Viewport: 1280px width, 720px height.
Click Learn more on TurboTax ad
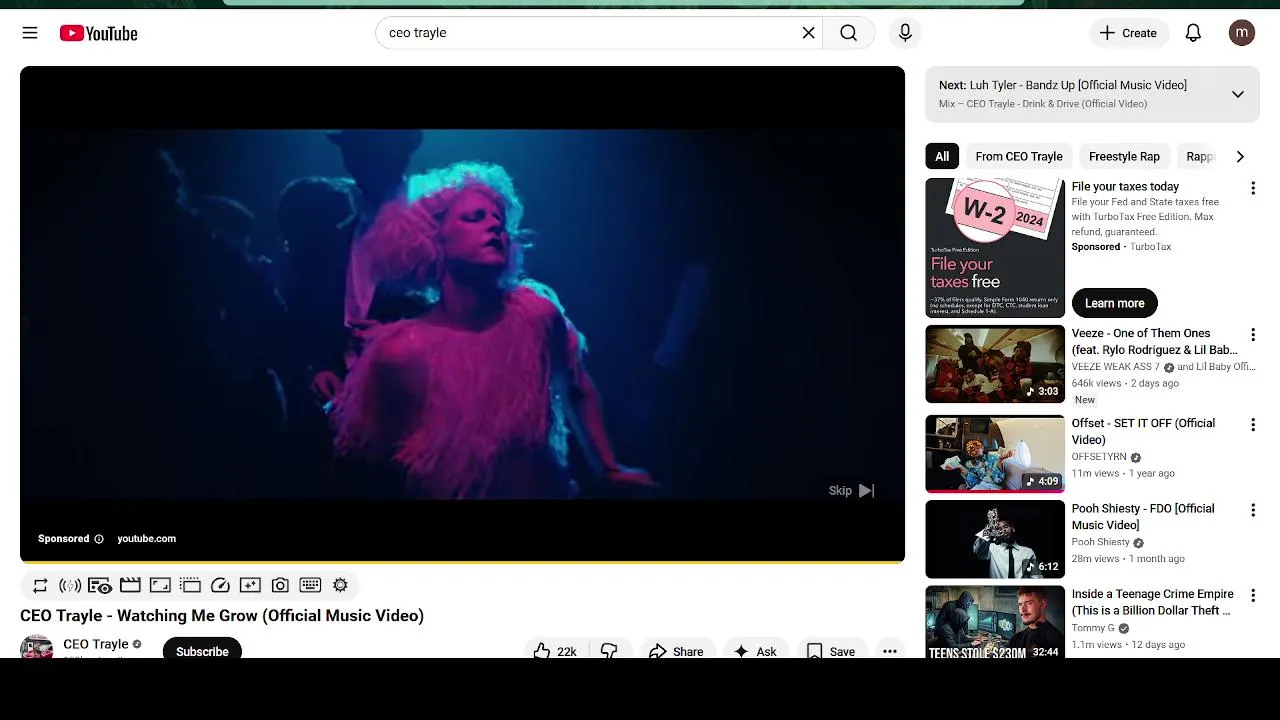pos(1114,303)
